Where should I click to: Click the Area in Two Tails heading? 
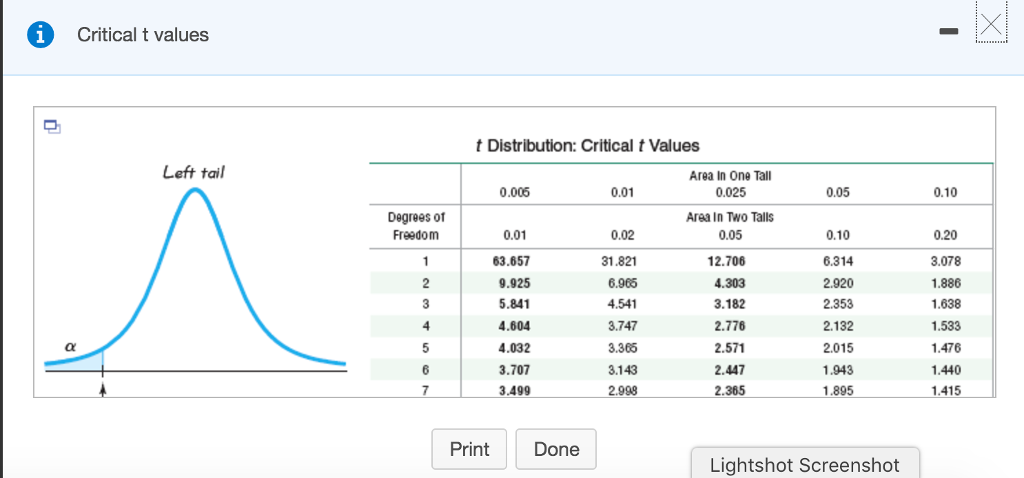tap(729, 218)
